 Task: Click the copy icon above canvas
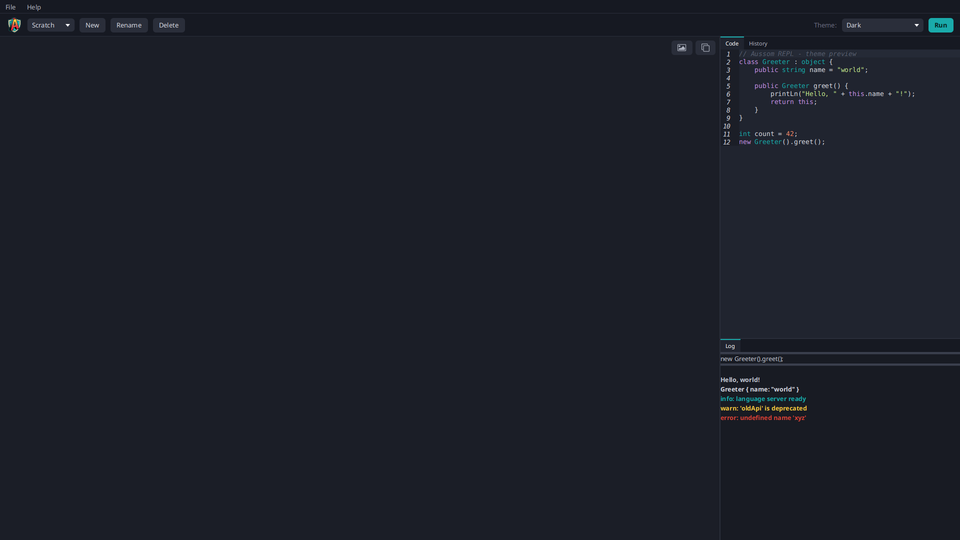click(x=705, y=48)
